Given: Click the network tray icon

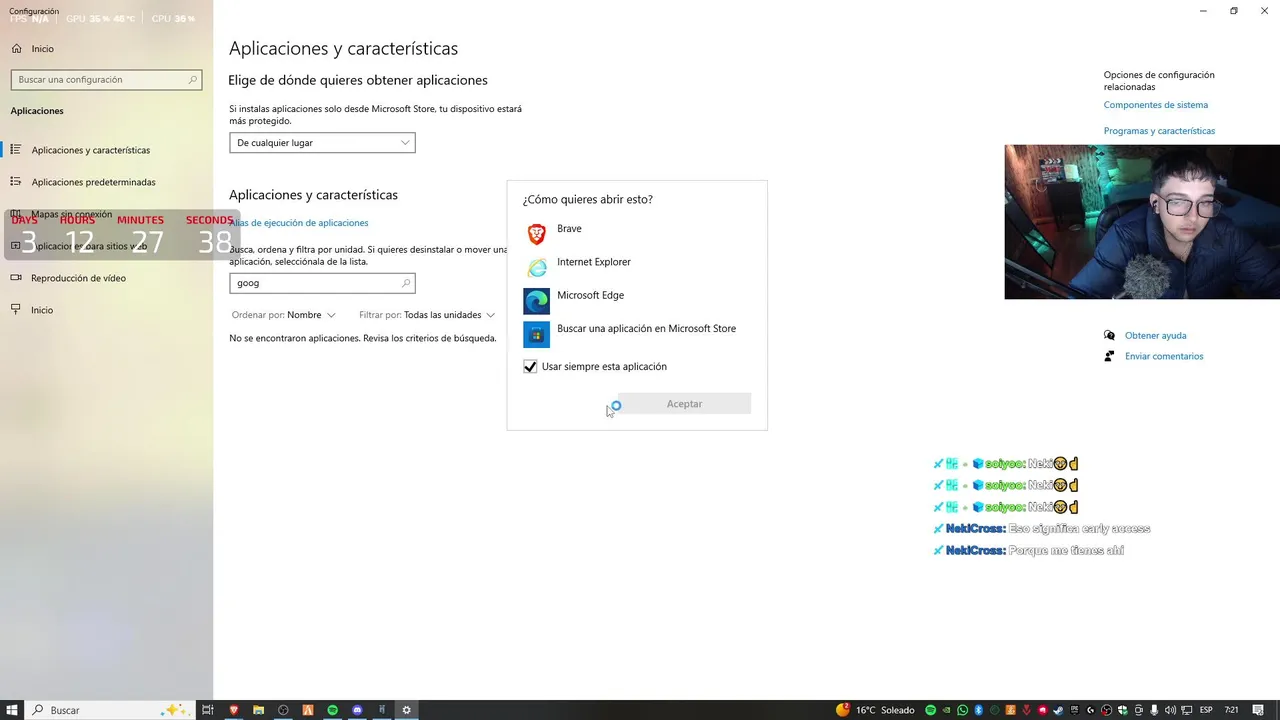Looking at the screenshot, I should [x=1187, y=710].
